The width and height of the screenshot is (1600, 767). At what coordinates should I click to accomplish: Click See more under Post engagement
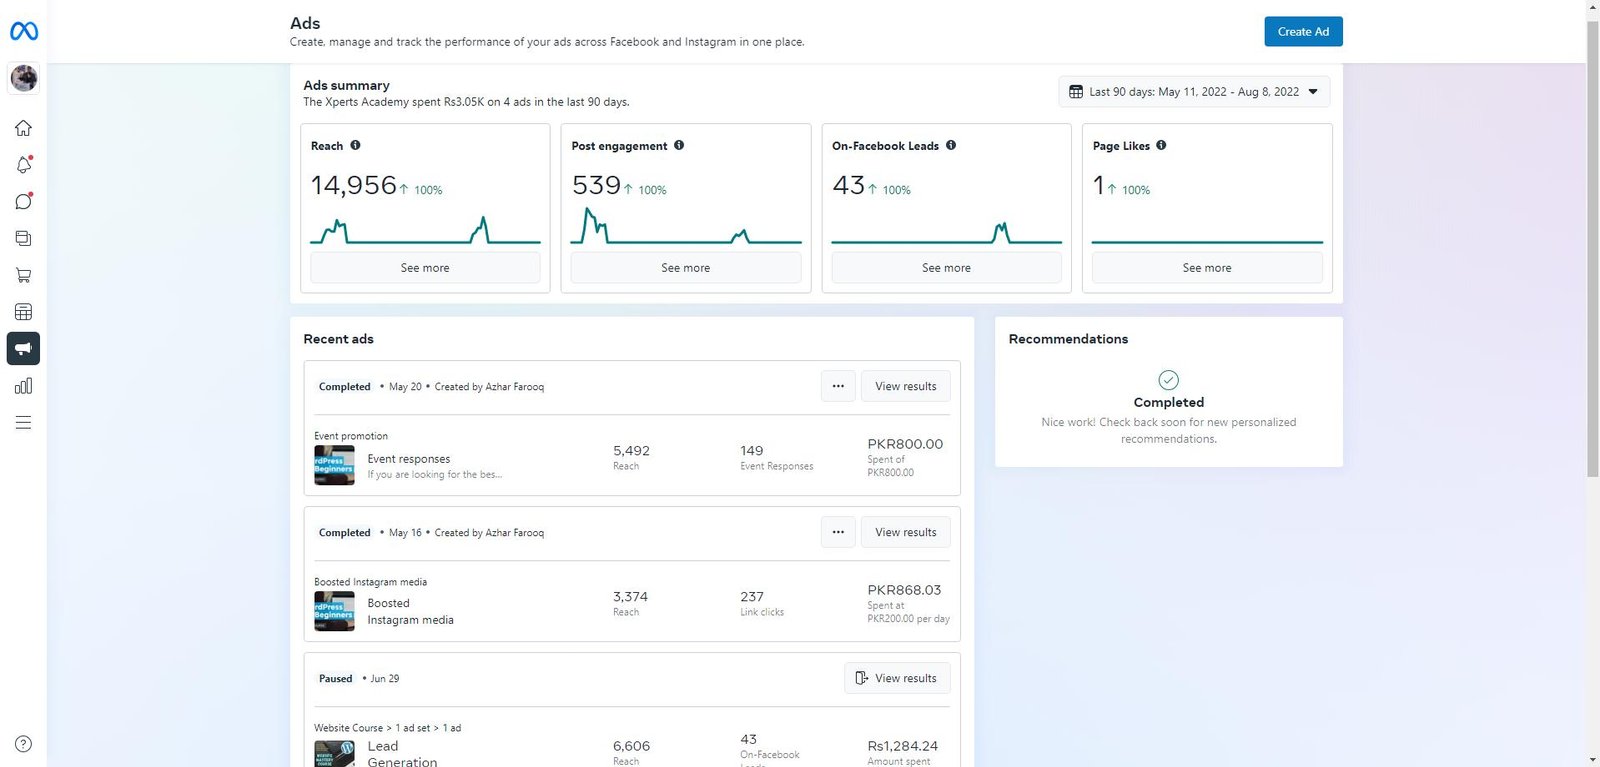point(686,268)
